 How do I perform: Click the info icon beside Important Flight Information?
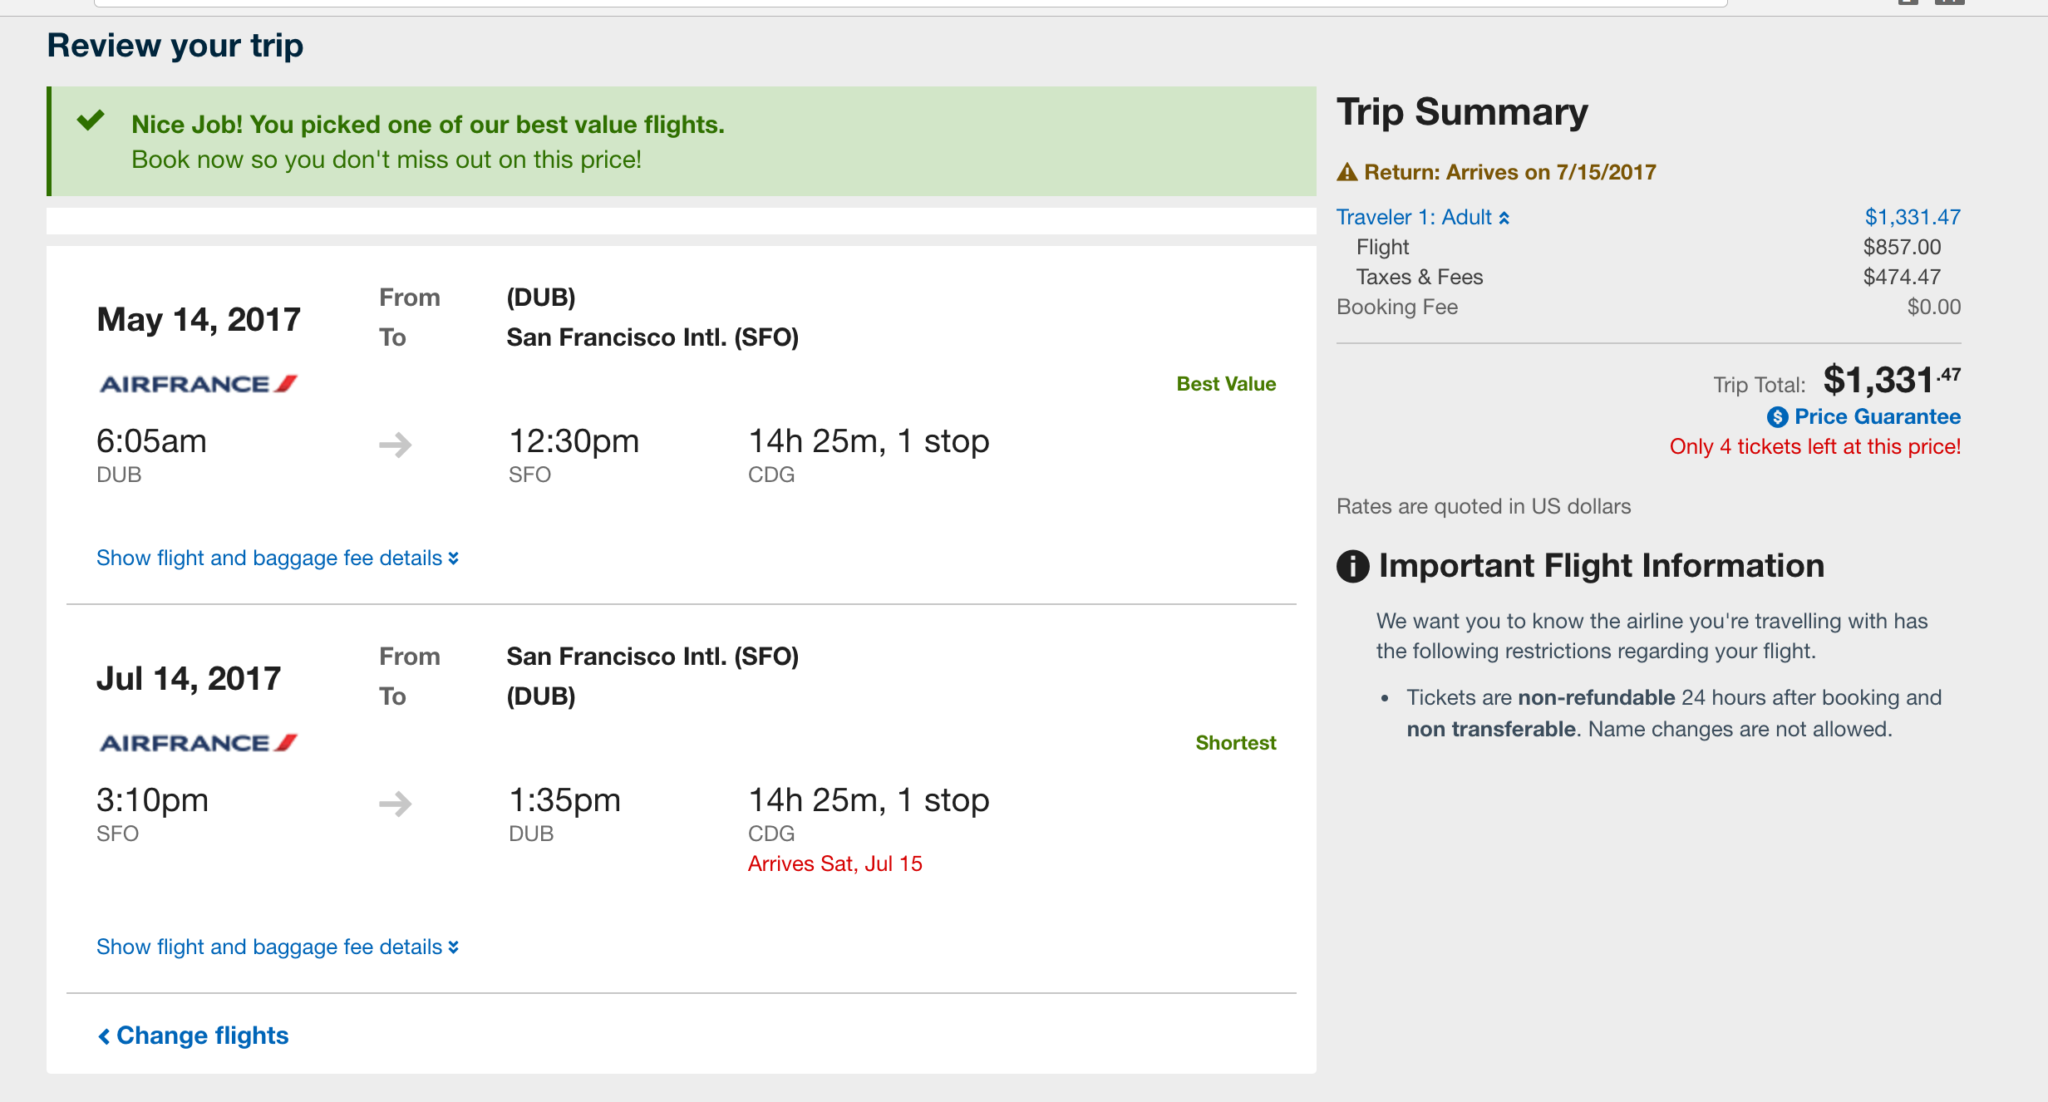point(1353,566)
